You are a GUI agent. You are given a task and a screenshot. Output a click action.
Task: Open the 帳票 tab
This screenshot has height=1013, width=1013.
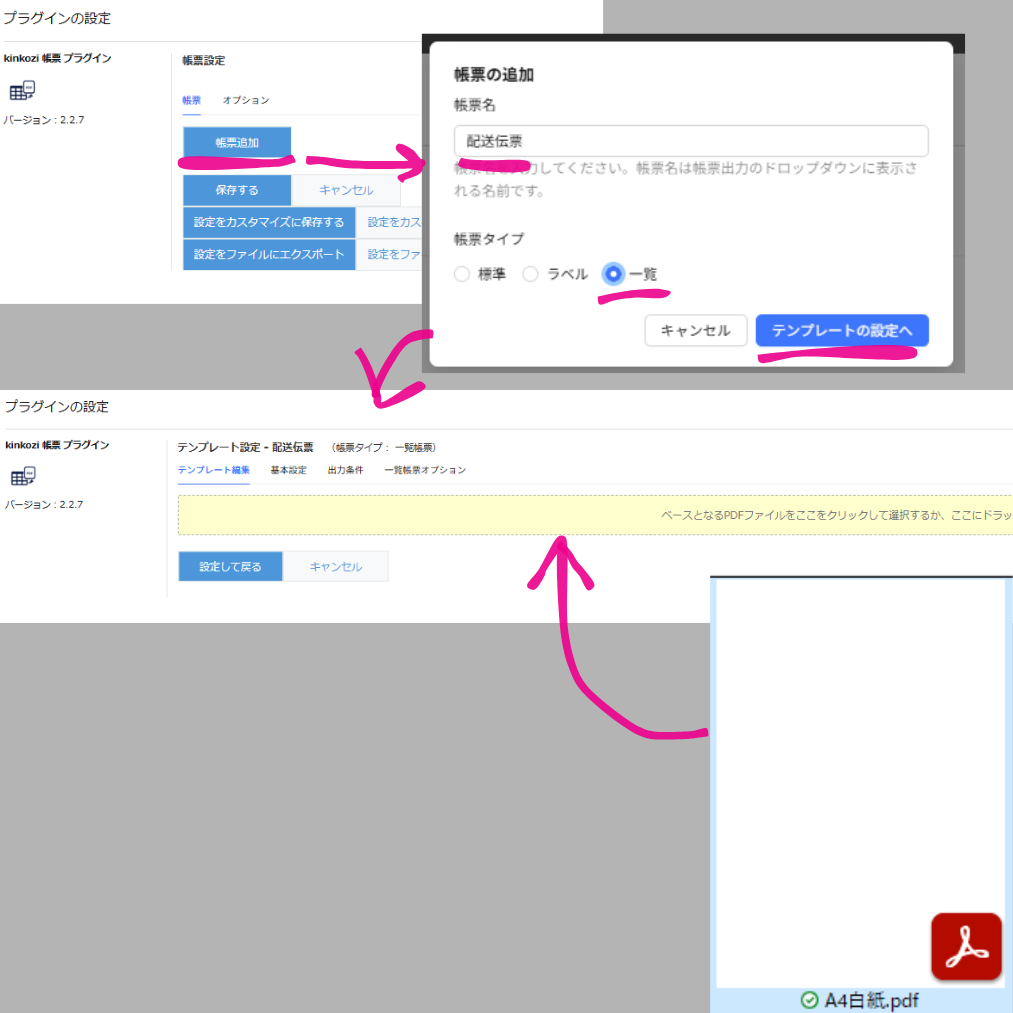coord(191,100)
